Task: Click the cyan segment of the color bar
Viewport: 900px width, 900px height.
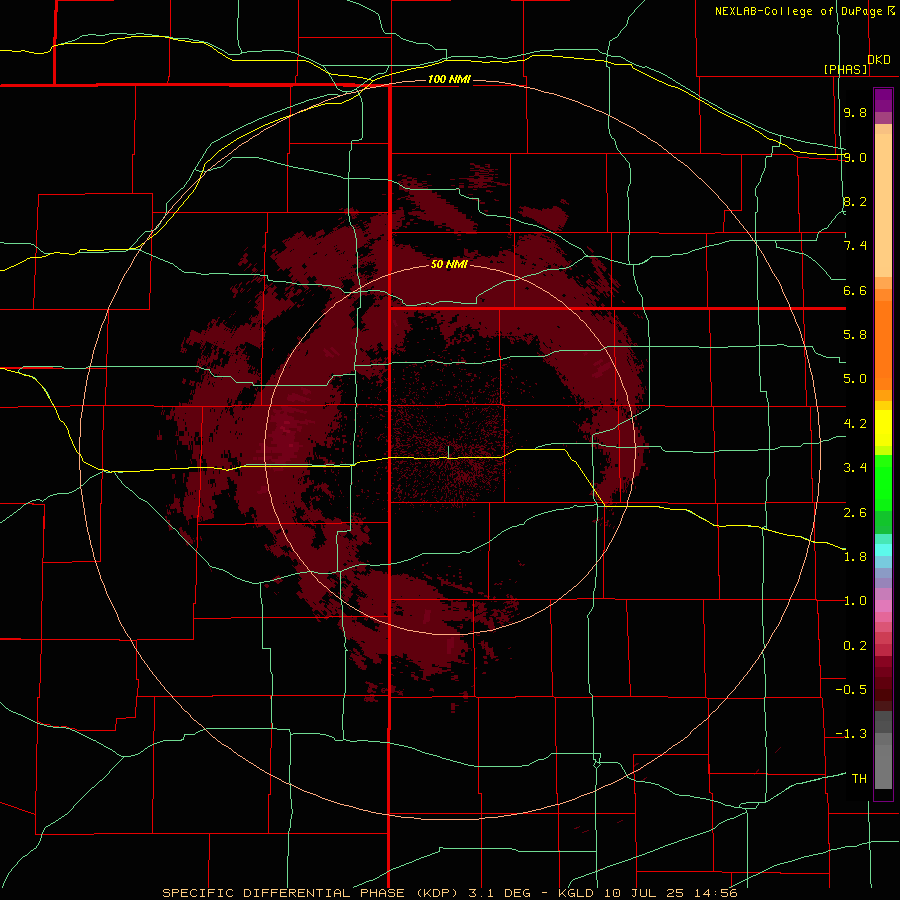Action: tap(883, 550)
